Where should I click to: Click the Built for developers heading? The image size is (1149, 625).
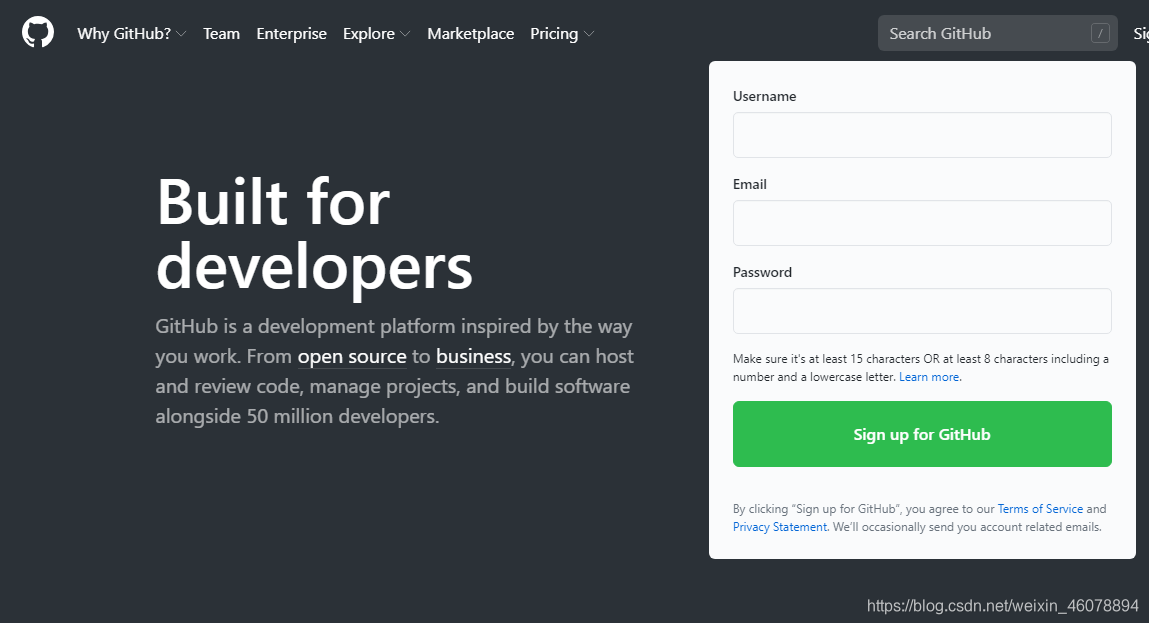[x=314, y=234]
